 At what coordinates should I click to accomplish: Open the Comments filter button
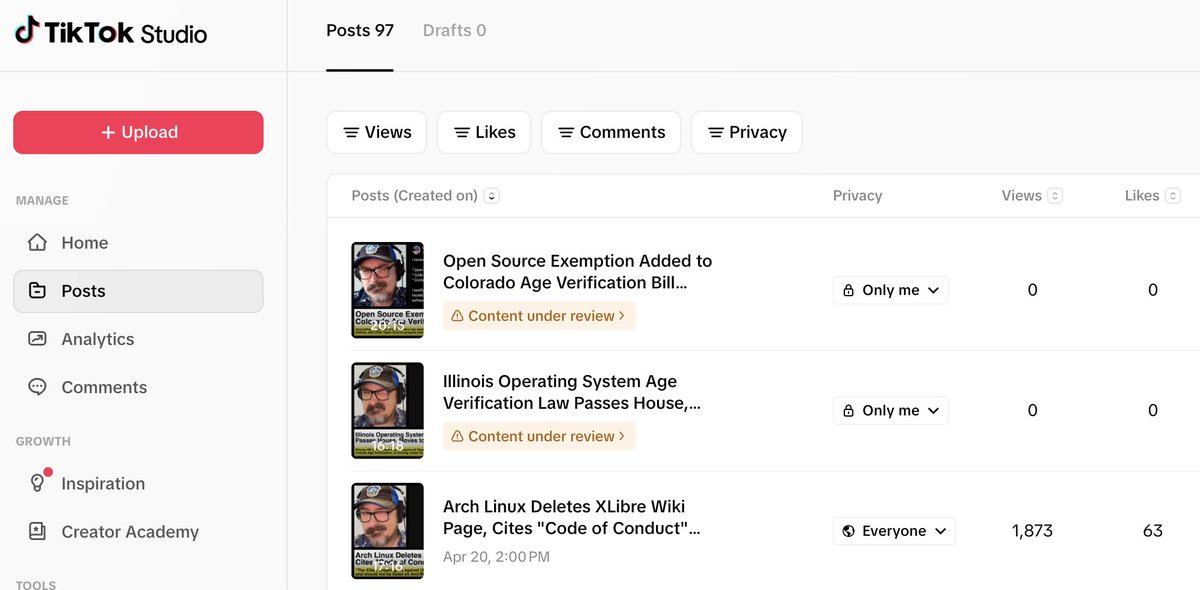611,132
